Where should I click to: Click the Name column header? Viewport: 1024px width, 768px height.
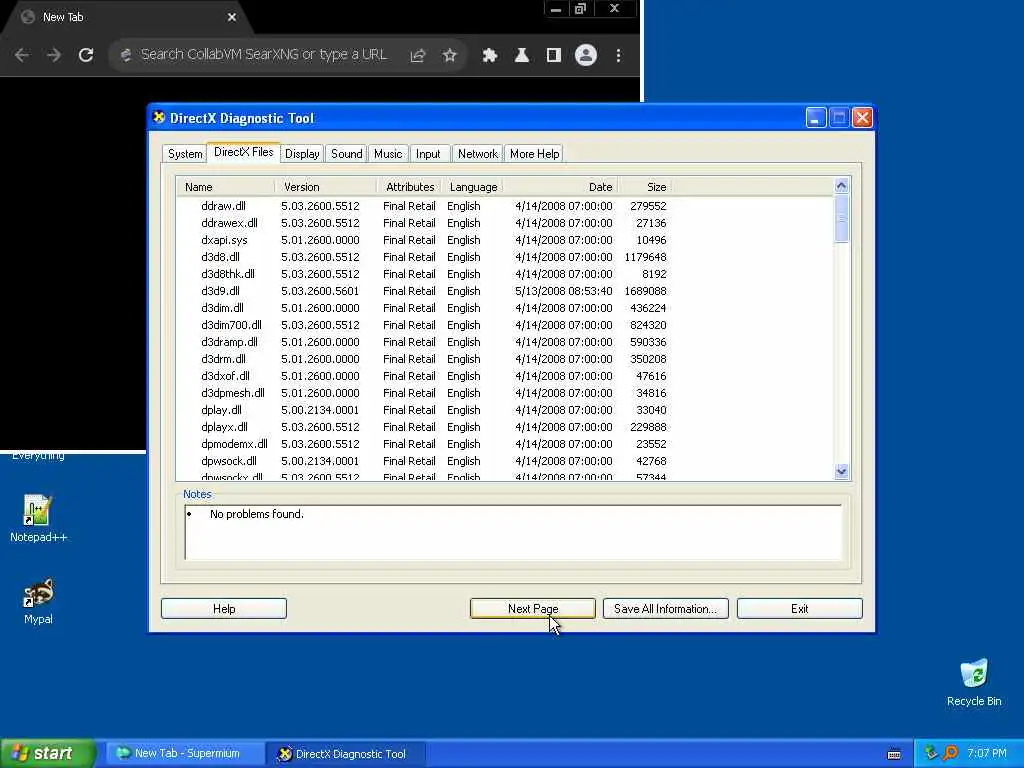click(x=225, y=187)
